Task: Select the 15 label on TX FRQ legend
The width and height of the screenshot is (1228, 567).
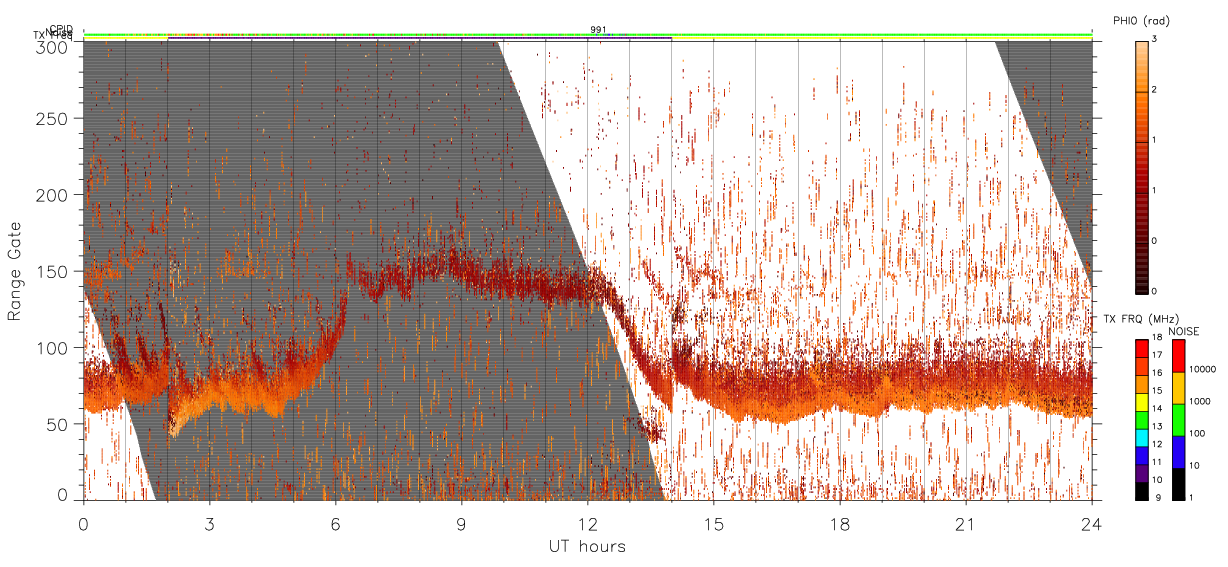Action: click(1157, 391)
